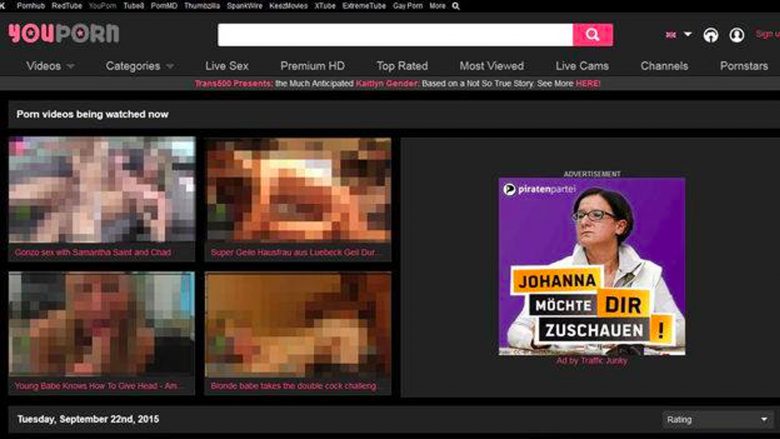The width and height of the screenshot is (780, 439).
Task: Open the Live Cams menu item
Action: [x=582, y=66]
